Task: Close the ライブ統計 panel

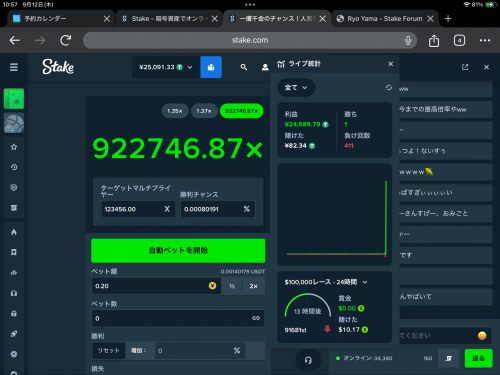Action: pyautogui.click(x=391, y=64)
